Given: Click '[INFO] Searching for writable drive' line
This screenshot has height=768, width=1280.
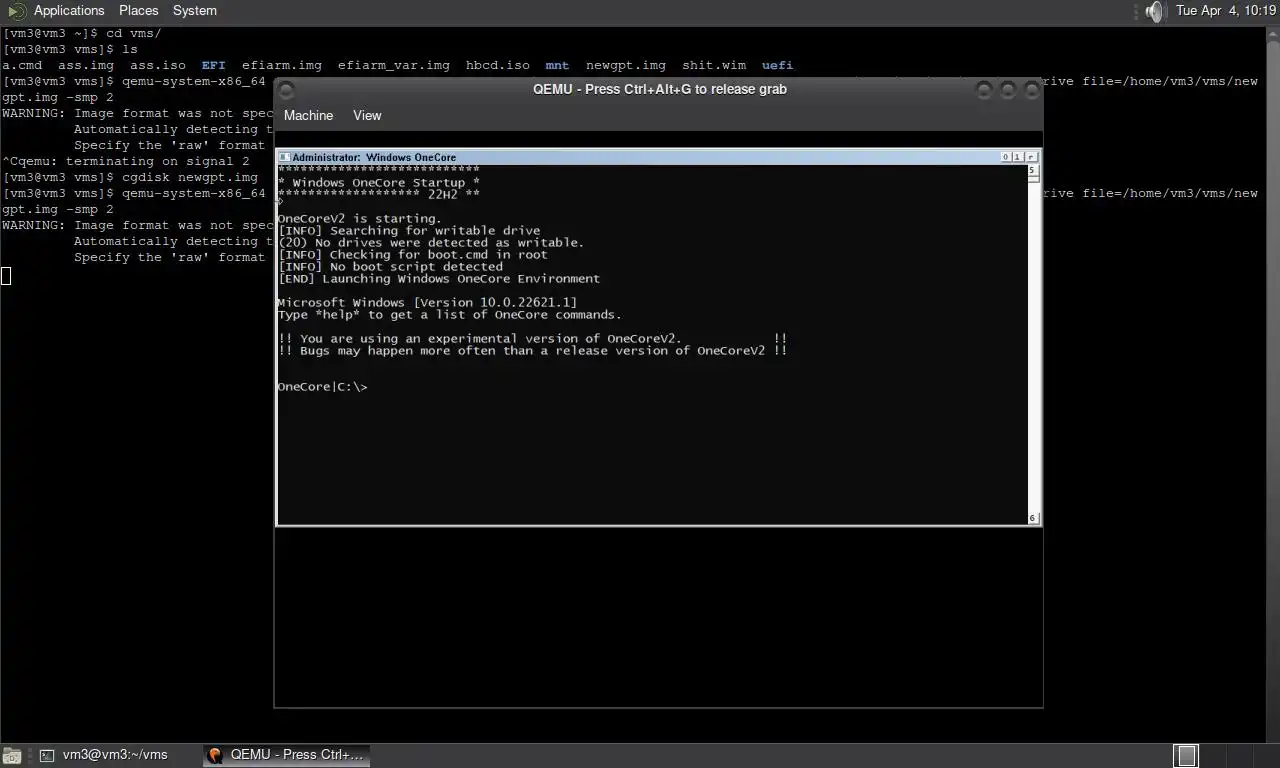Looking at the screenshot, I should point(409,231).
